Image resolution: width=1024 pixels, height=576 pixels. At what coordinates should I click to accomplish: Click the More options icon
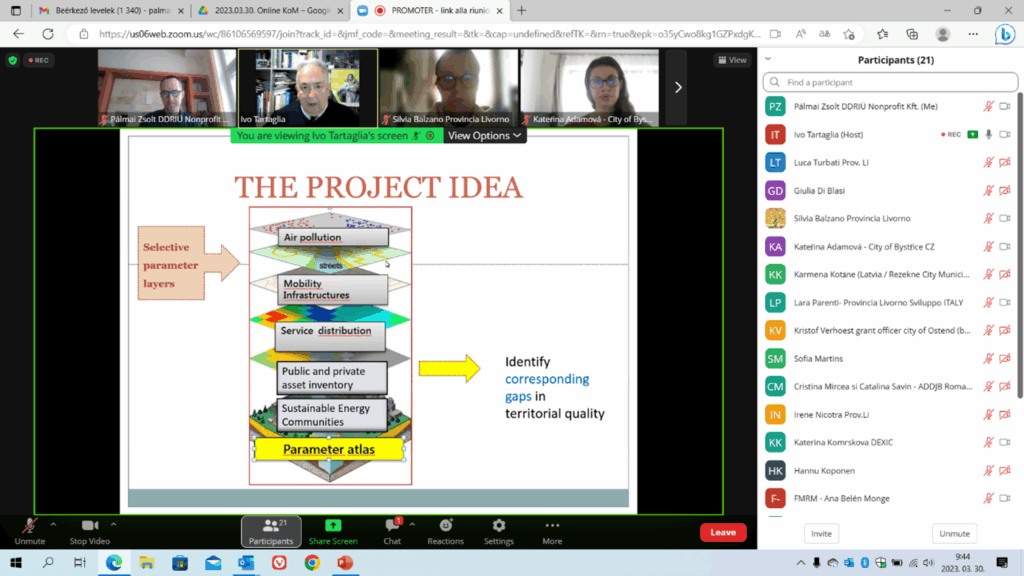[552, 531]
